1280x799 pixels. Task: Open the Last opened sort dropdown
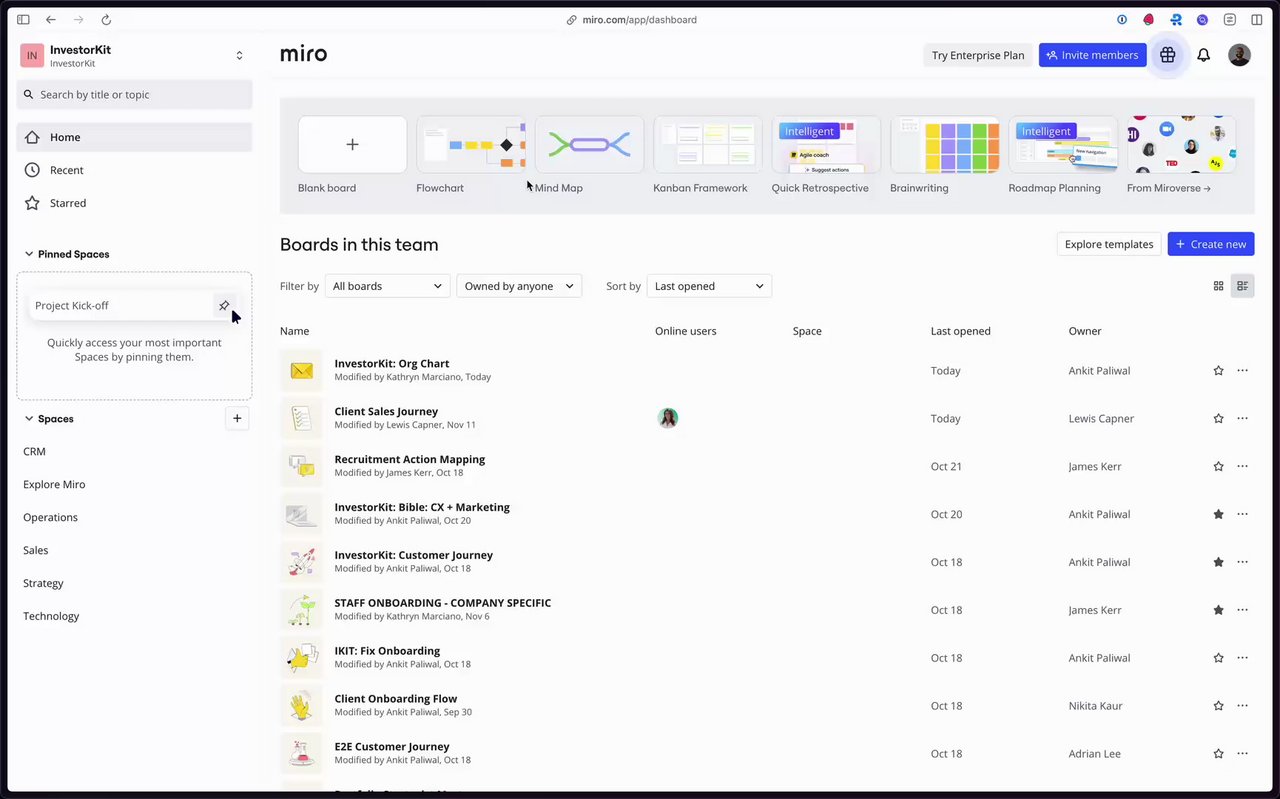tap(709, 286)
